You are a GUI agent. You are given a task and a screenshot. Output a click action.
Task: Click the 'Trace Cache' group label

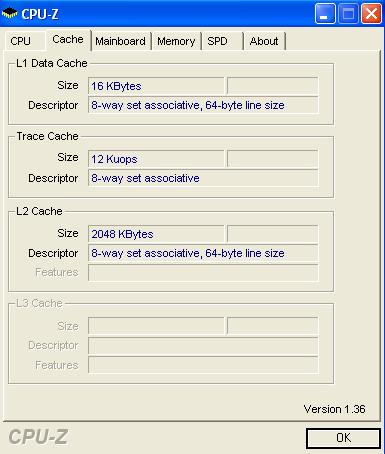coord(47,136)
